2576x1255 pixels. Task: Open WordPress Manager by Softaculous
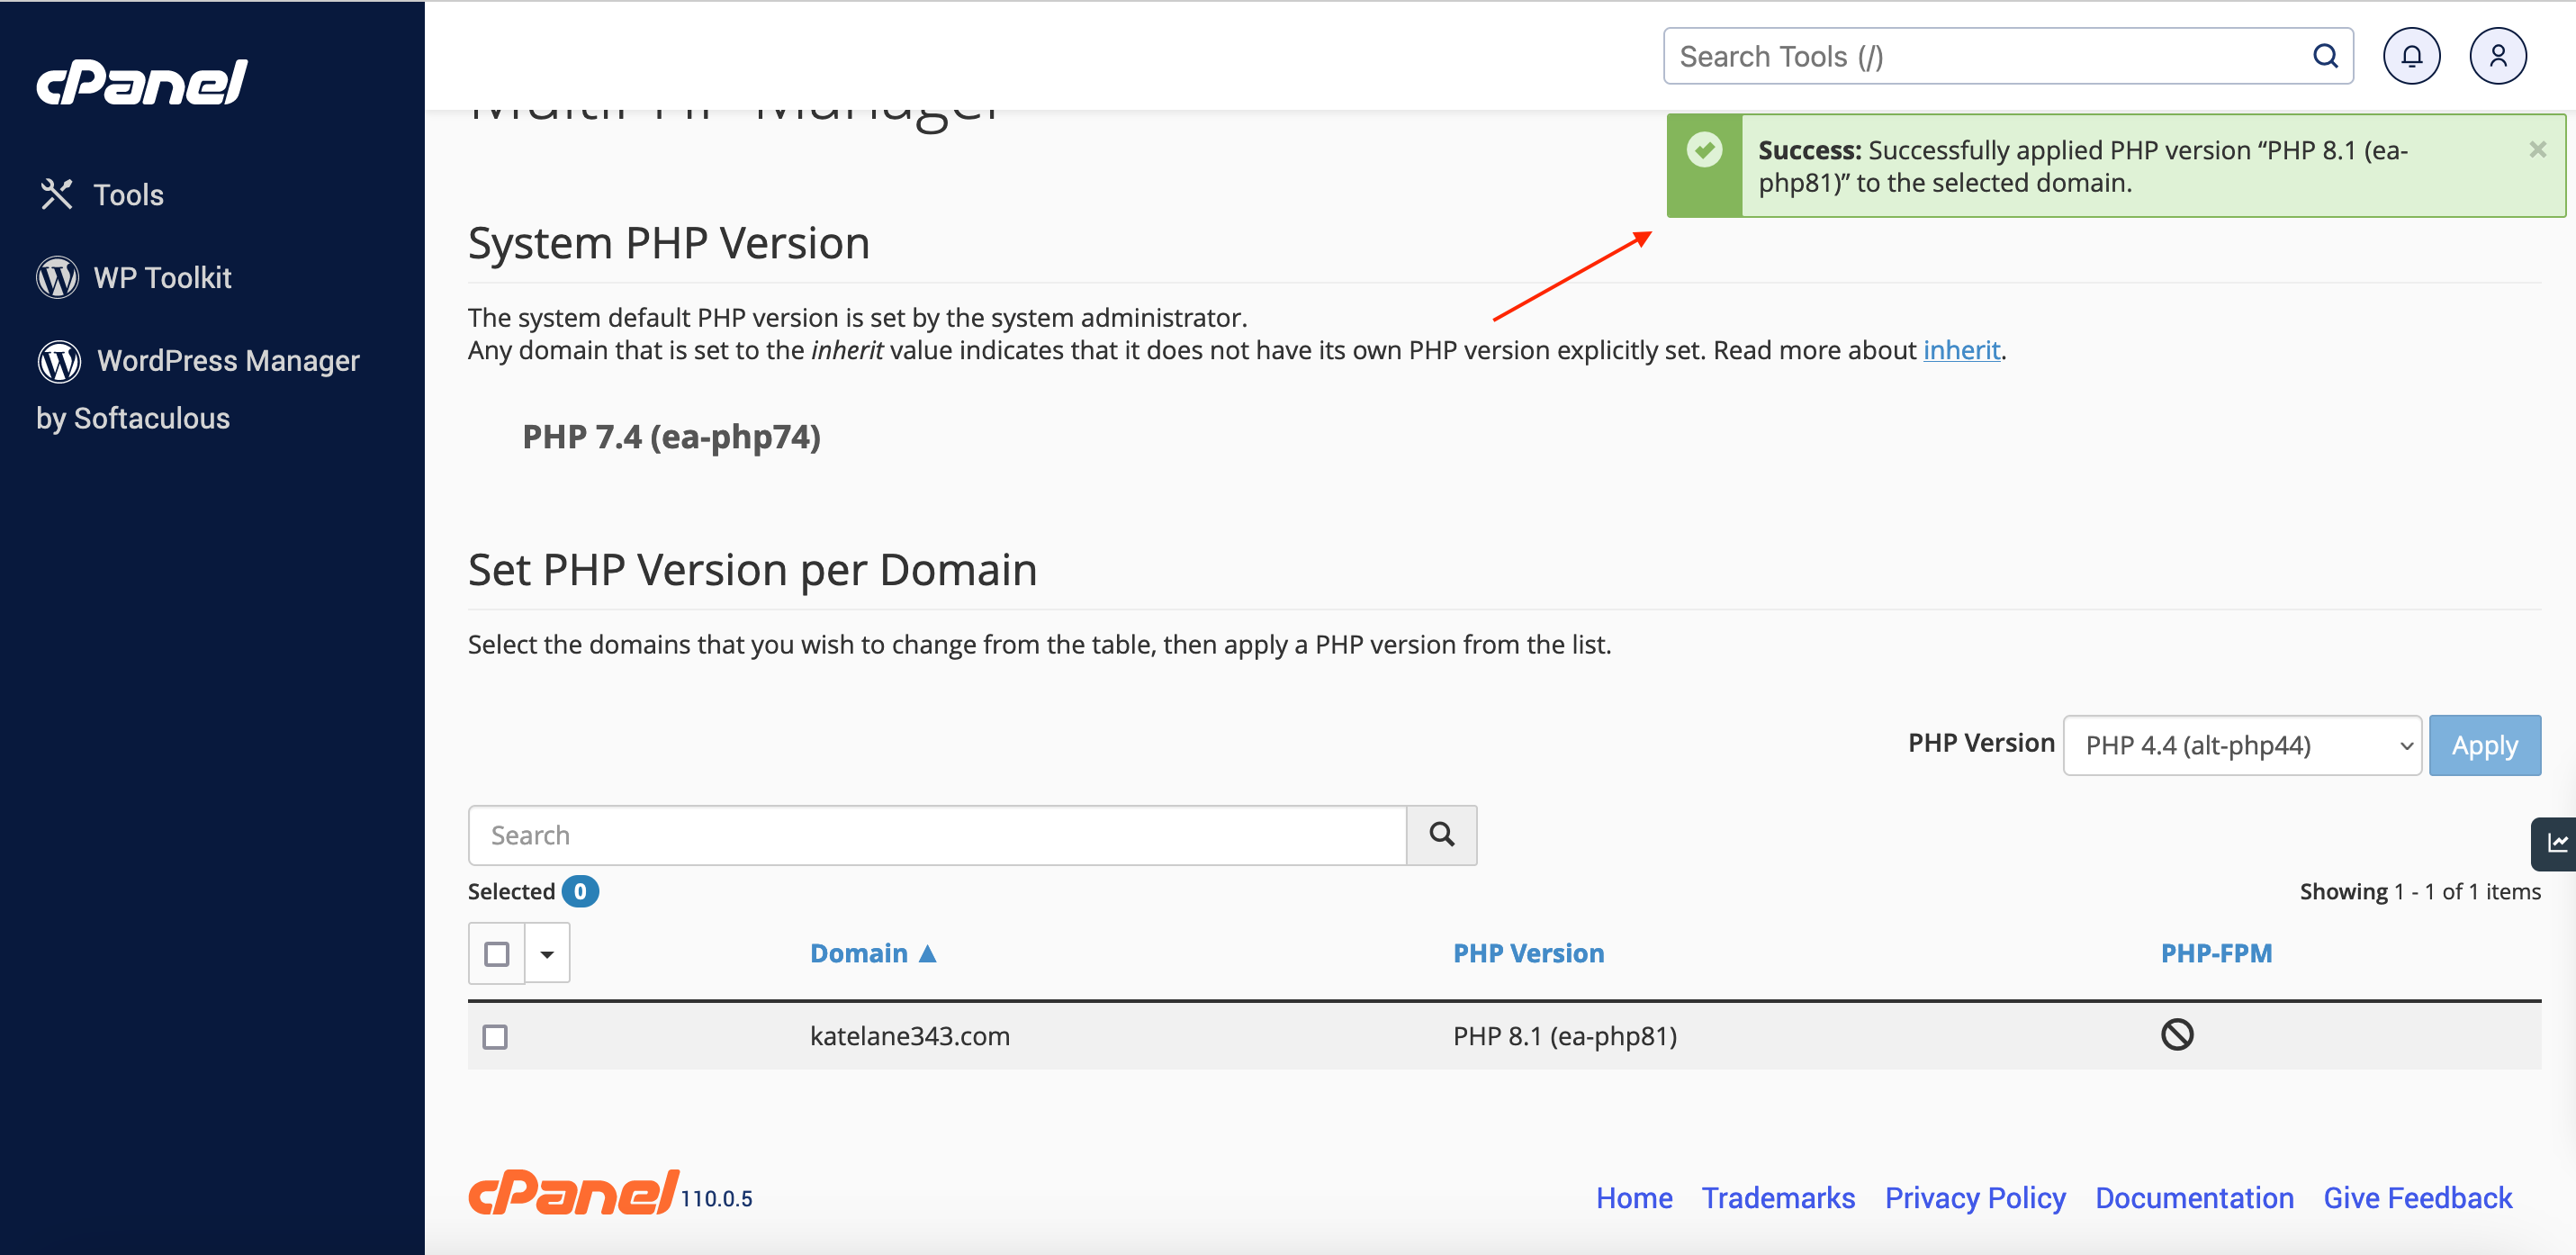coord(198,389)
